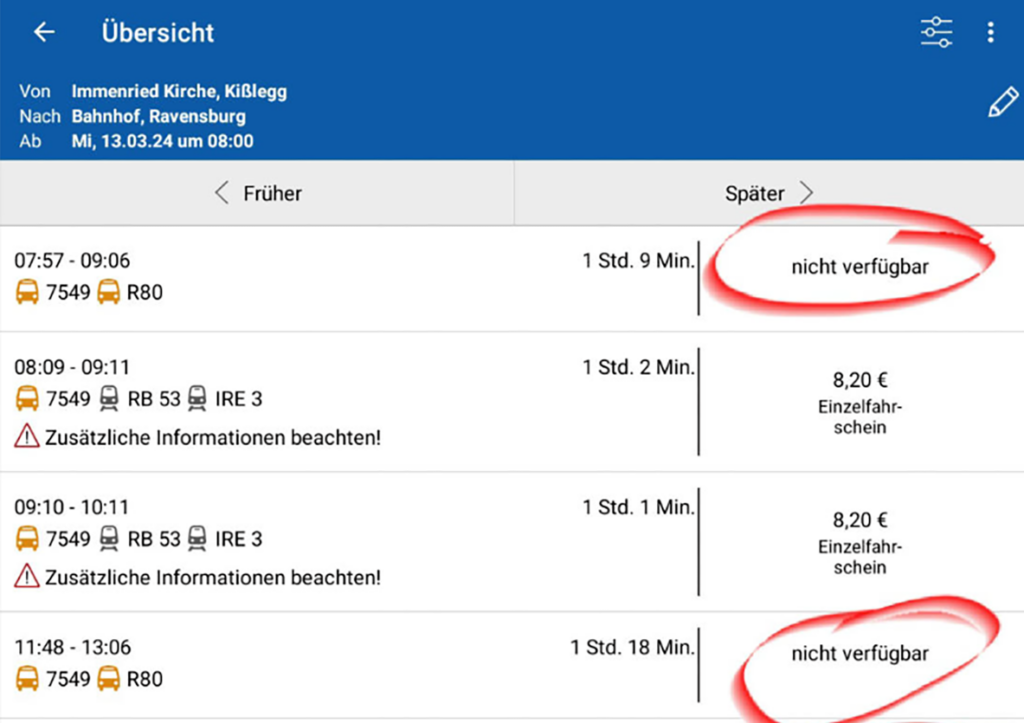This screenshot has height=723, width=1024.
Task: Show earlier connections with Früher
Action: (258, 193)
